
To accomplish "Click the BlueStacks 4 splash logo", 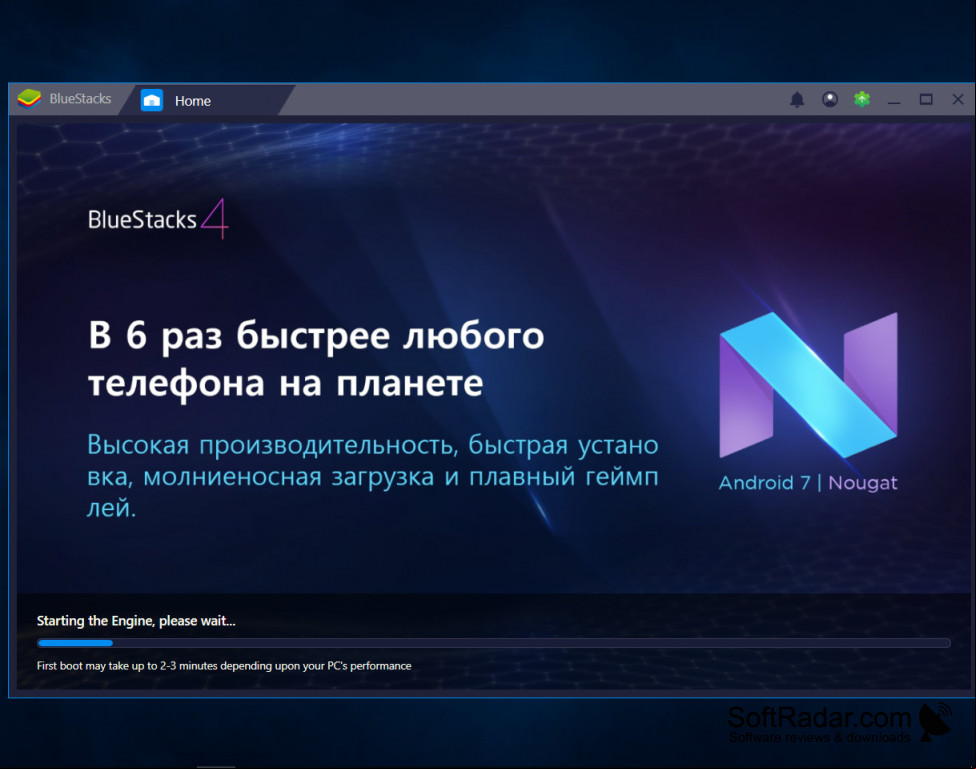I will click(x=158, y=219).
